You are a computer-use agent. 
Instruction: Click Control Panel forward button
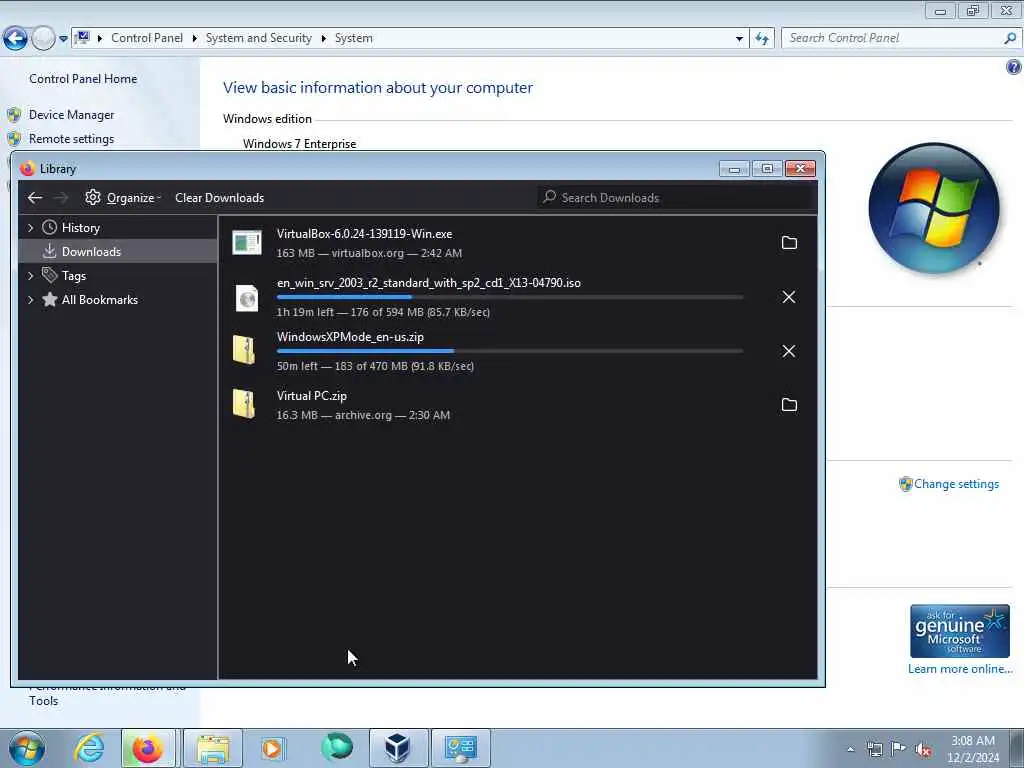pyautogui.click(x=43, y=39)
